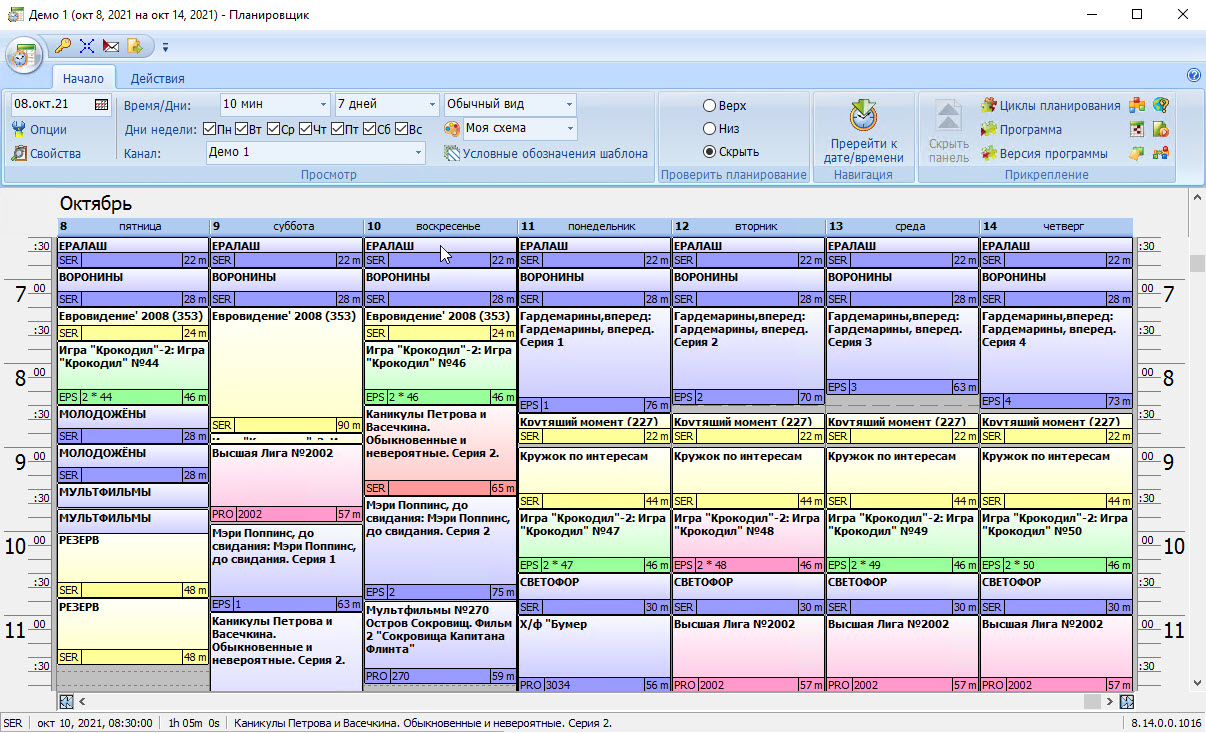Image resolution: width=1206 pixels, height=733 pixels.
Task: Expand the 10 мин time interval dropdown
Action: 323,104
